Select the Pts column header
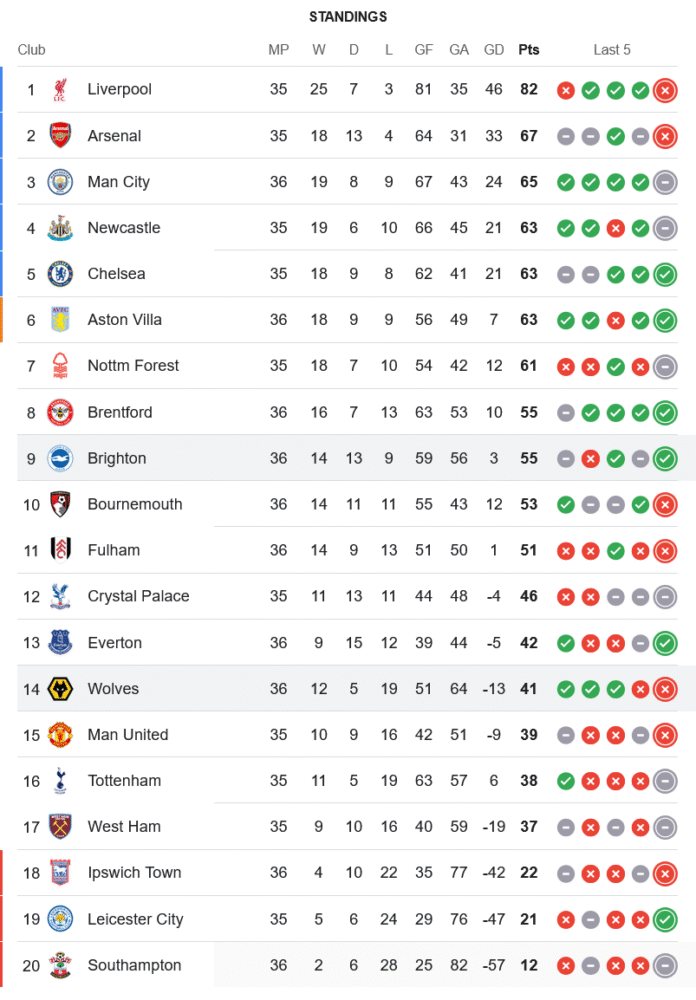 [529, 50]
